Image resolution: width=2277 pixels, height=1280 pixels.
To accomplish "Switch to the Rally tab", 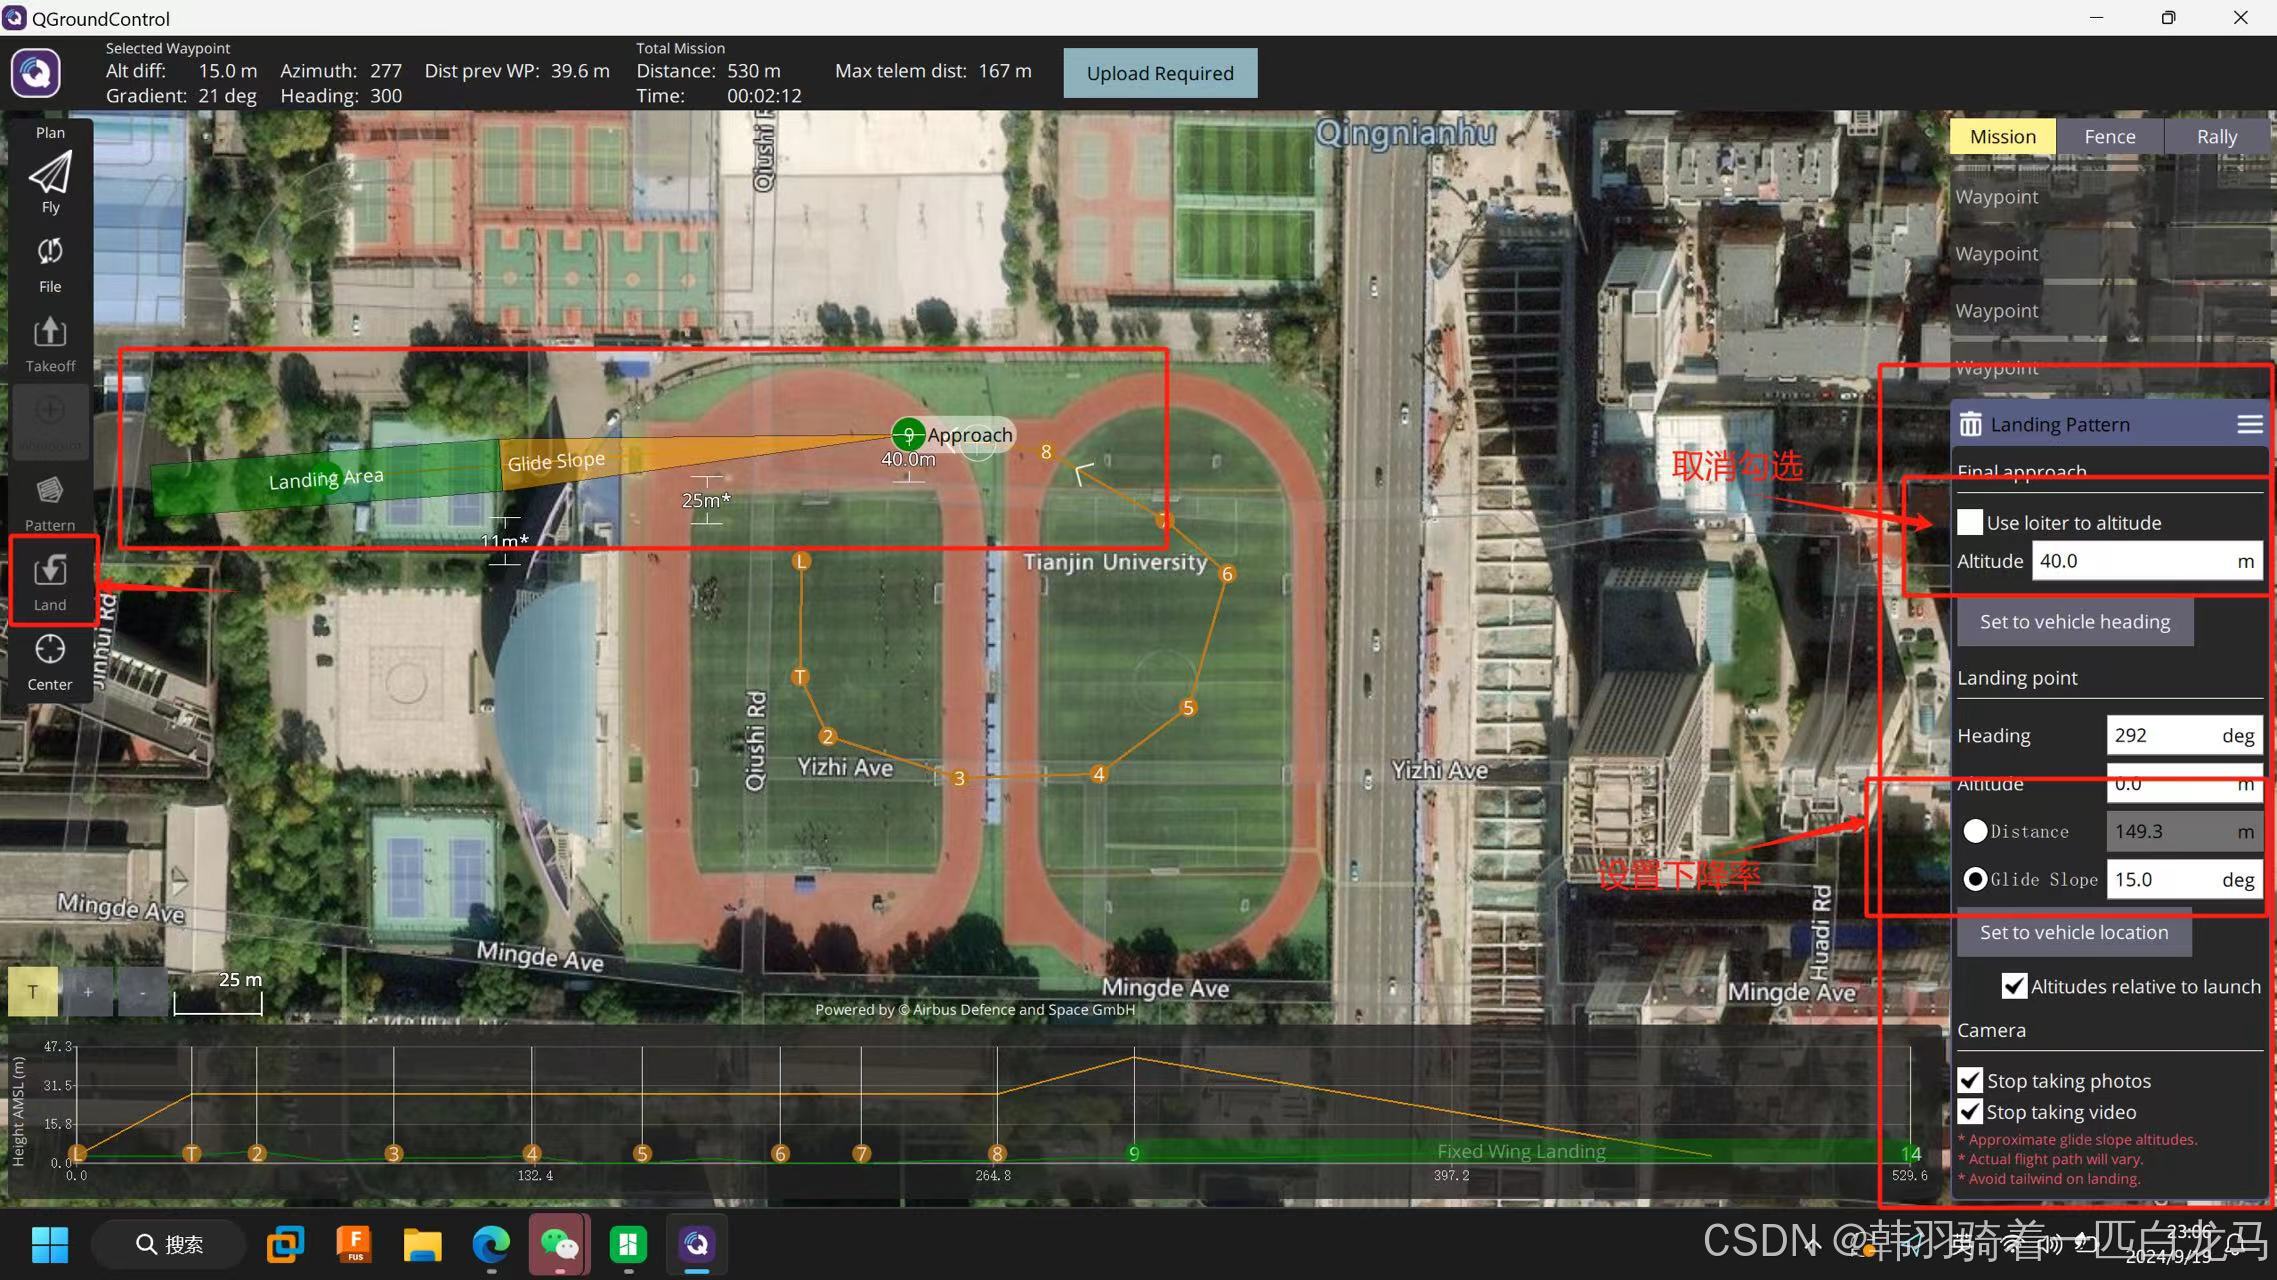I will pyautogui.click(x=2216, y=137).
